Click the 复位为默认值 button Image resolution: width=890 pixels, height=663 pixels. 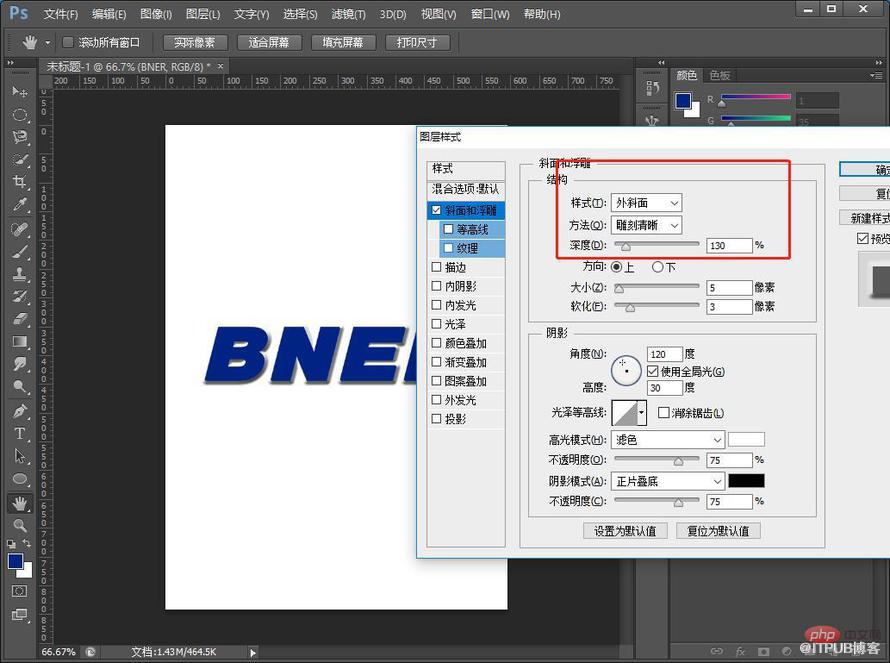click(718, 531)
